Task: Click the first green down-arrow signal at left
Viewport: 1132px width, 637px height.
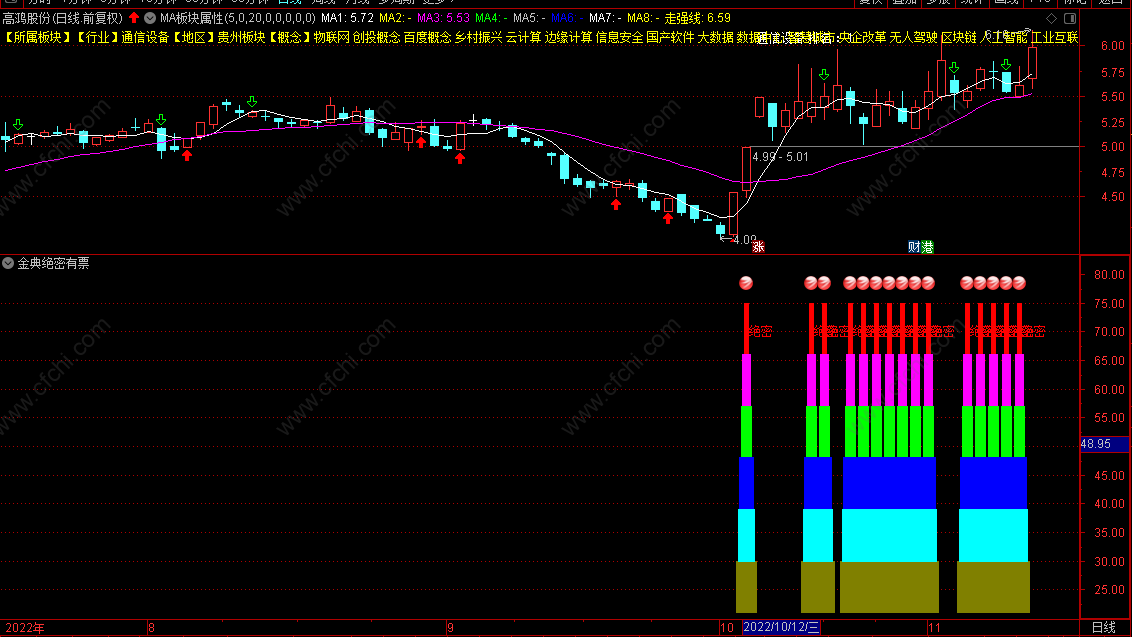Action: 18,125
